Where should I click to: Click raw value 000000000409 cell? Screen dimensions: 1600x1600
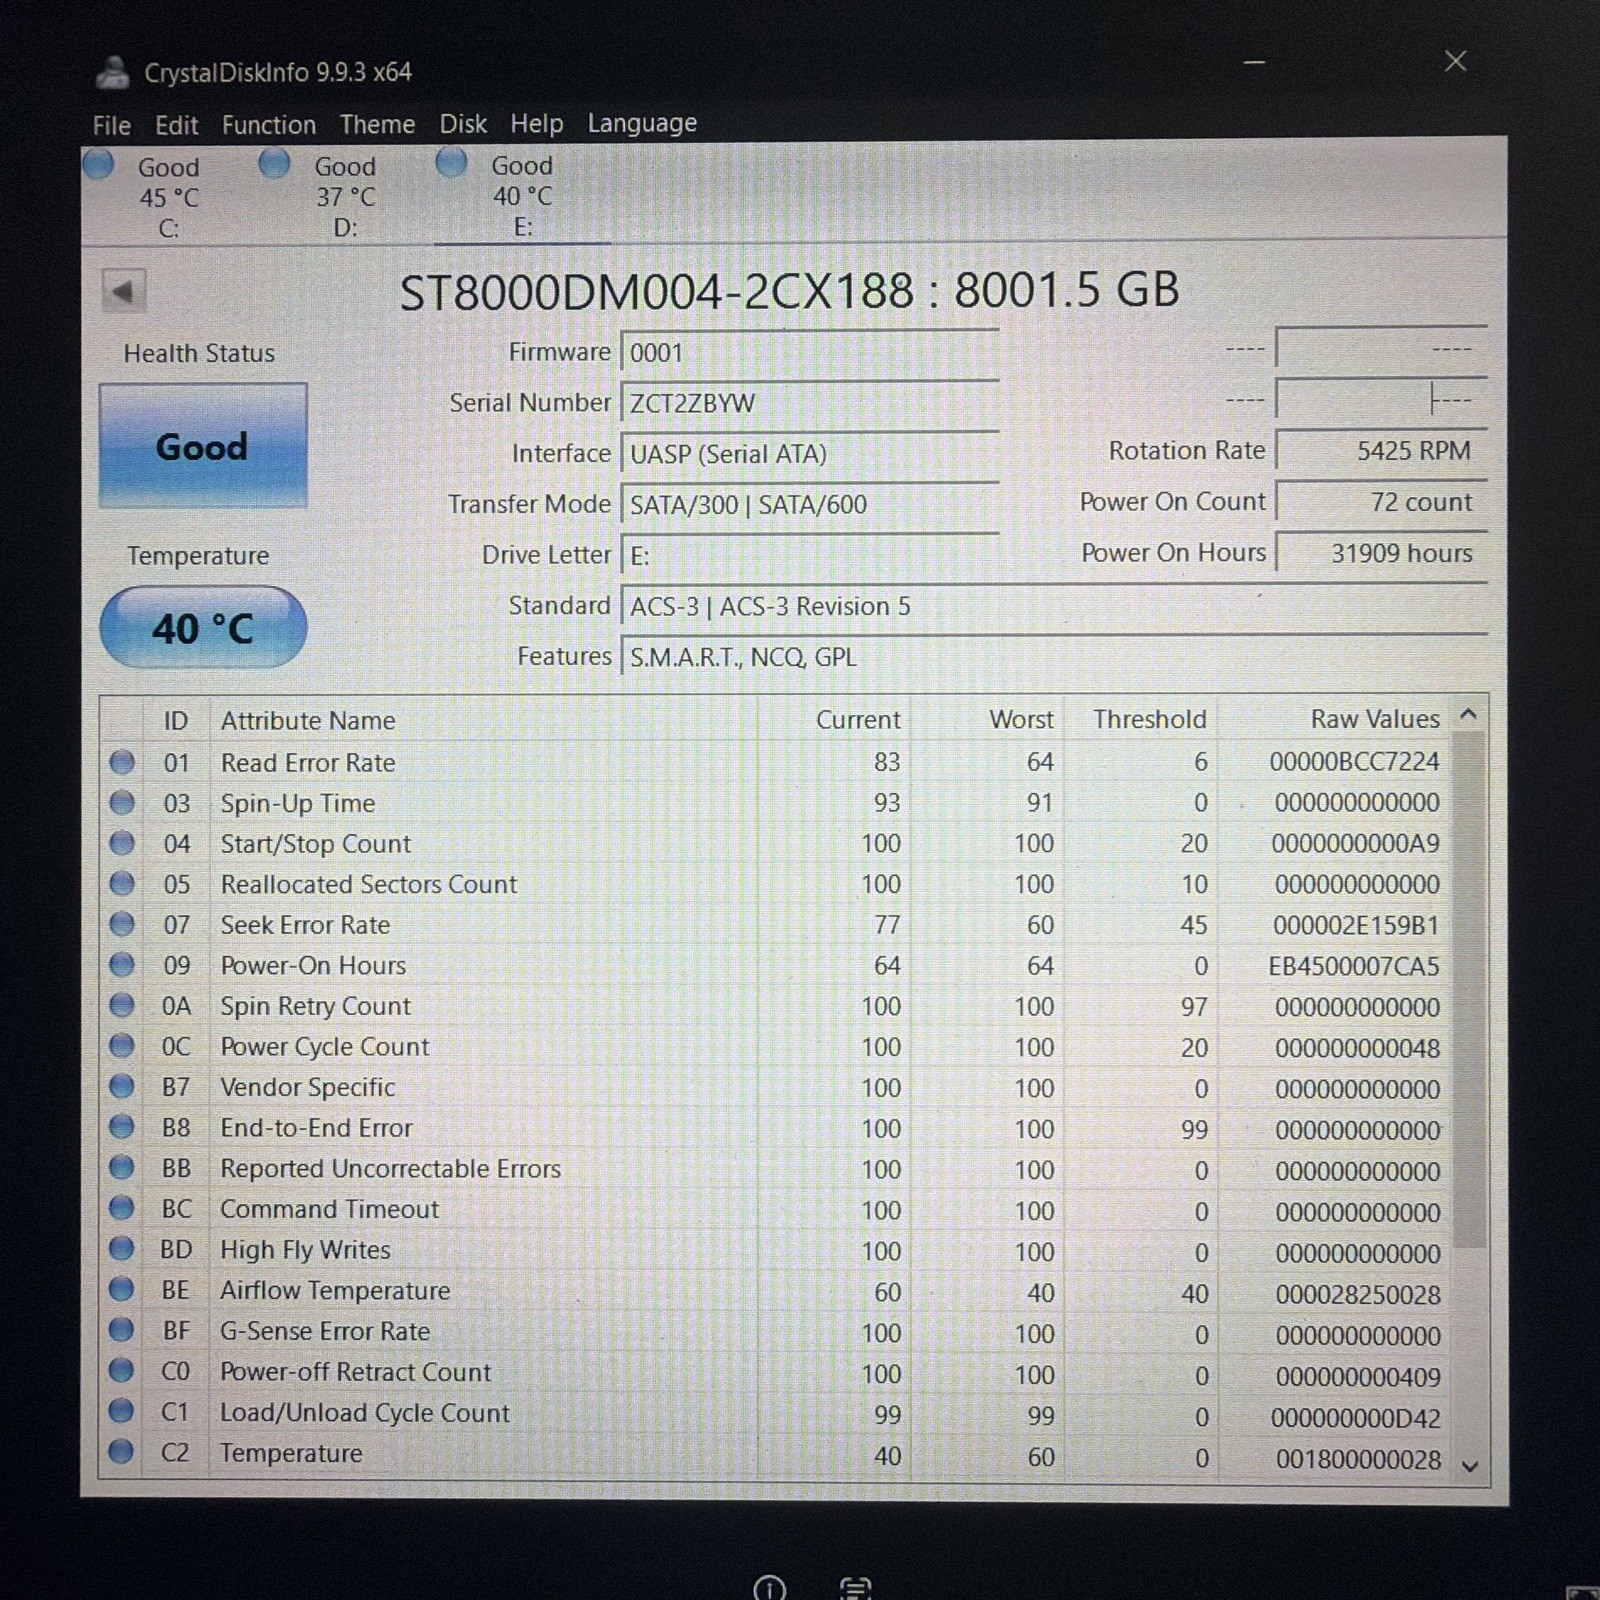click(1357, 1376)
